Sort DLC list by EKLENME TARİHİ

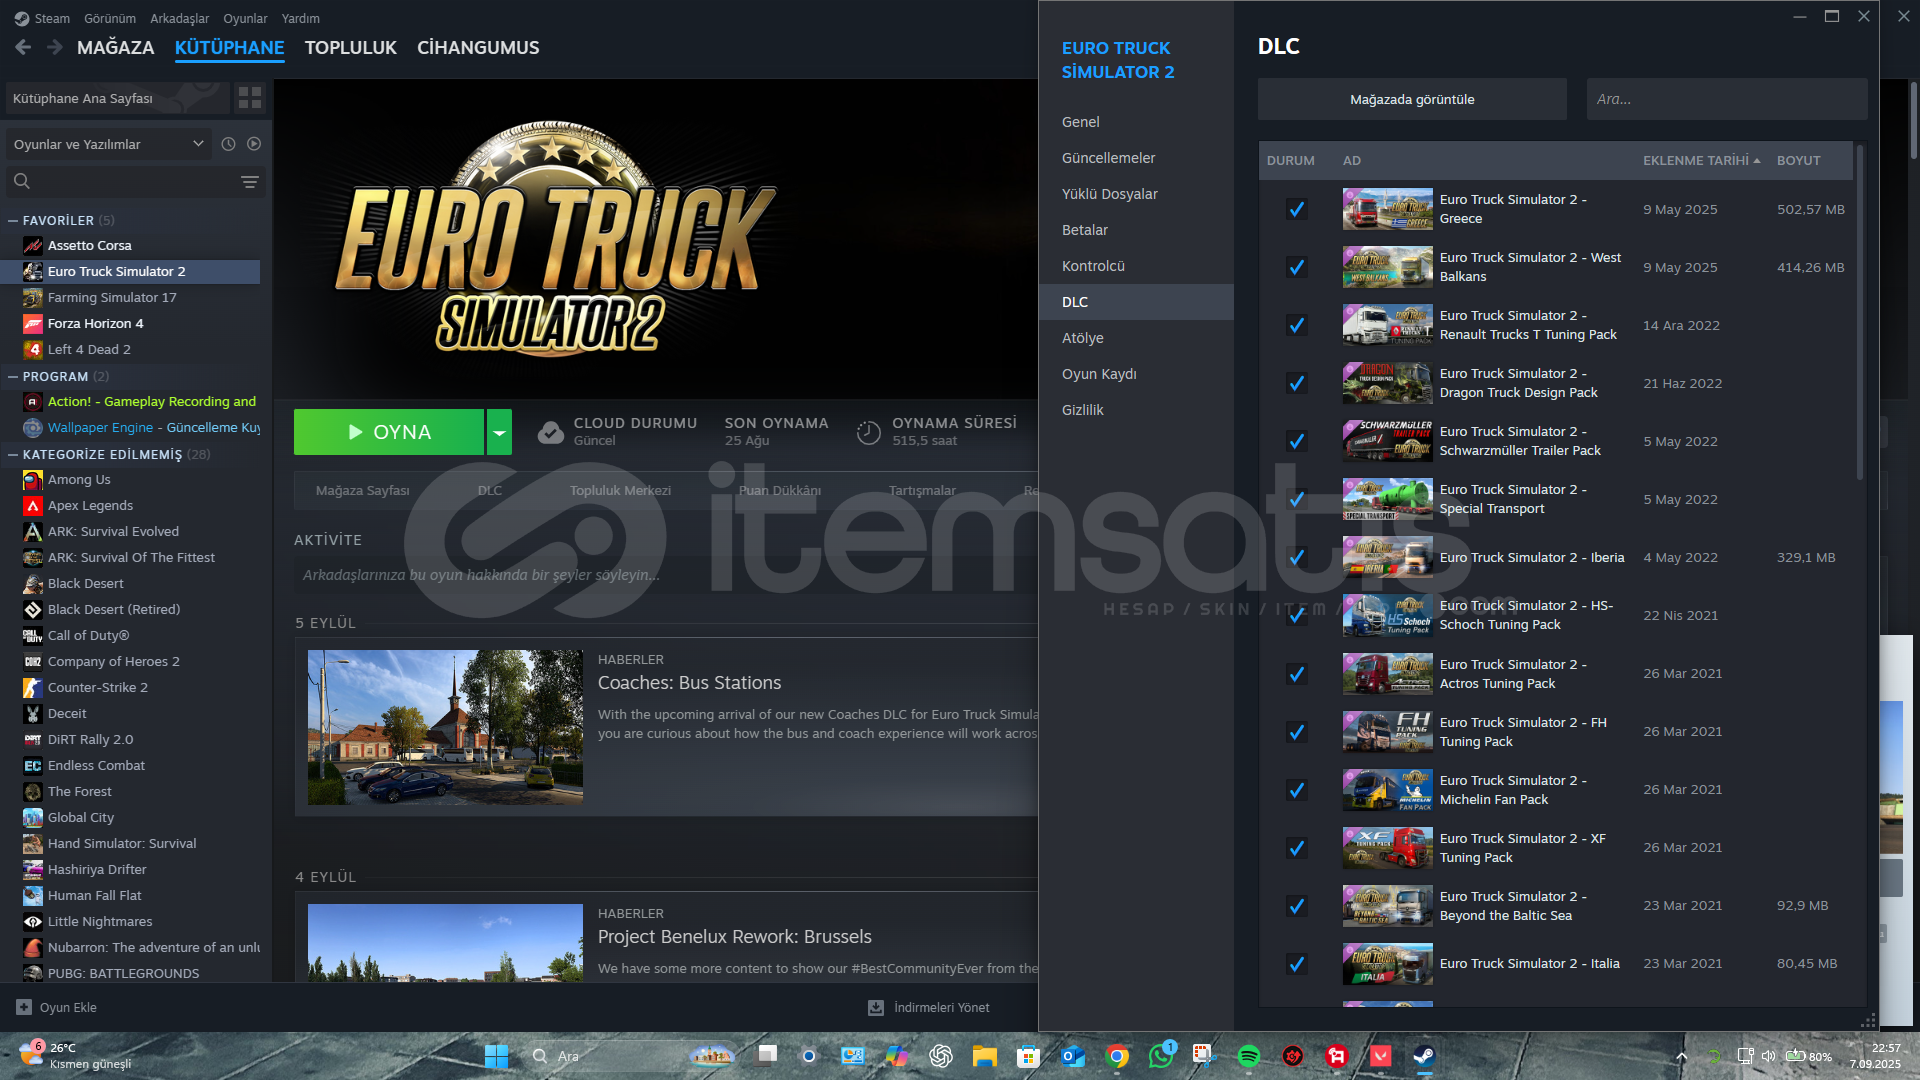[1701, 160]
